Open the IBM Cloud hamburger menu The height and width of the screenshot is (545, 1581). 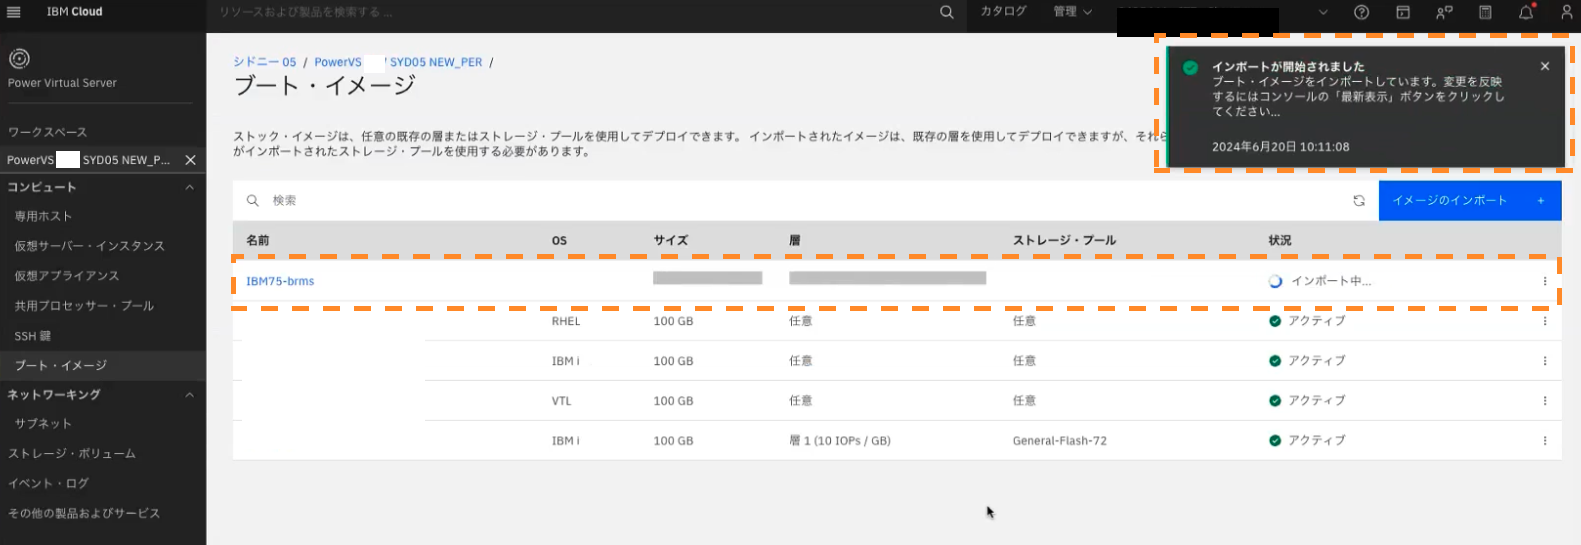(14, 12)
